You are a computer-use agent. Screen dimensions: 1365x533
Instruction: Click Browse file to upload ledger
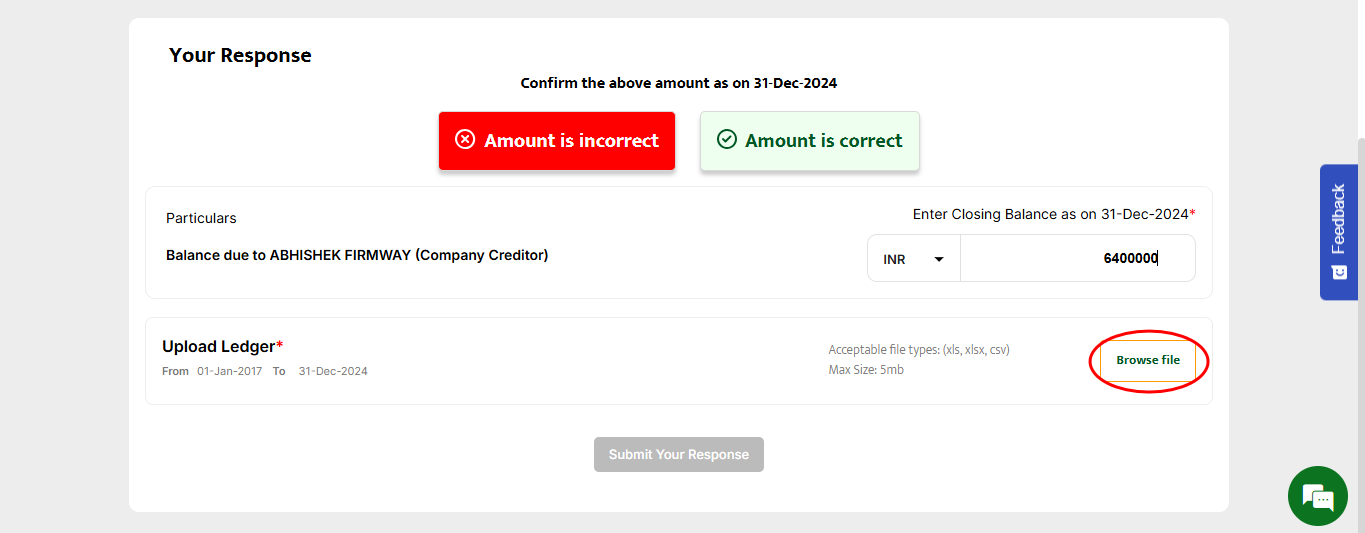pyautogui.click(x=1148, y=360)
